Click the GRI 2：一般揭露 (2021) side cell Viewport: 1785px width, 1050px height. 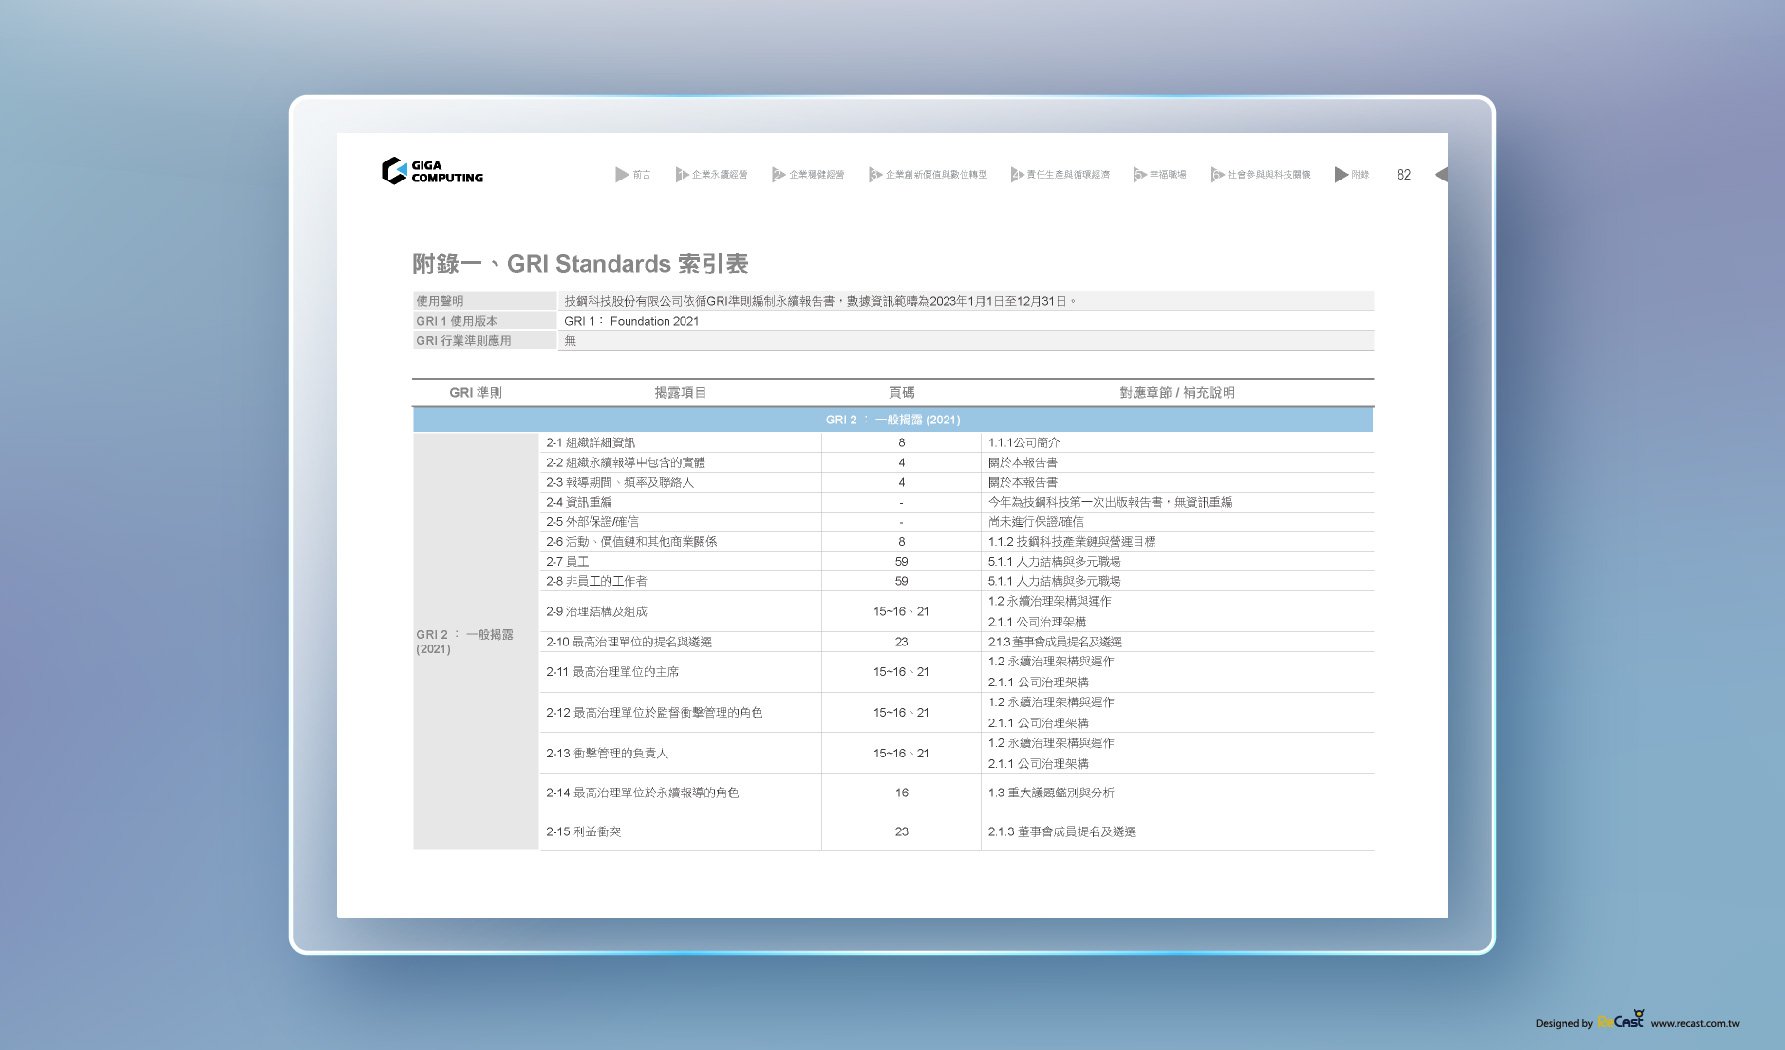pos(475,641)
